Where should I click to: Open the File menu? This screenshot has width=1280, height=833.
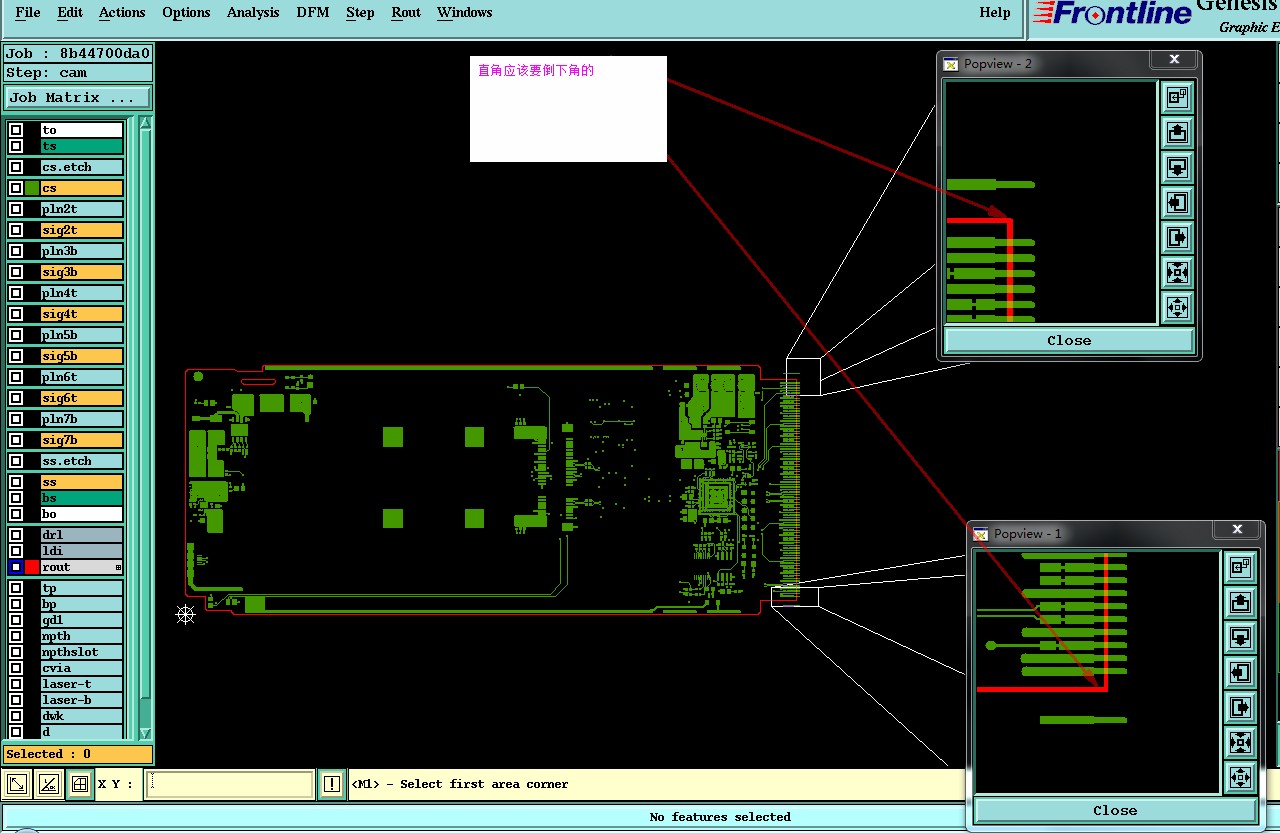coord(28,12)
